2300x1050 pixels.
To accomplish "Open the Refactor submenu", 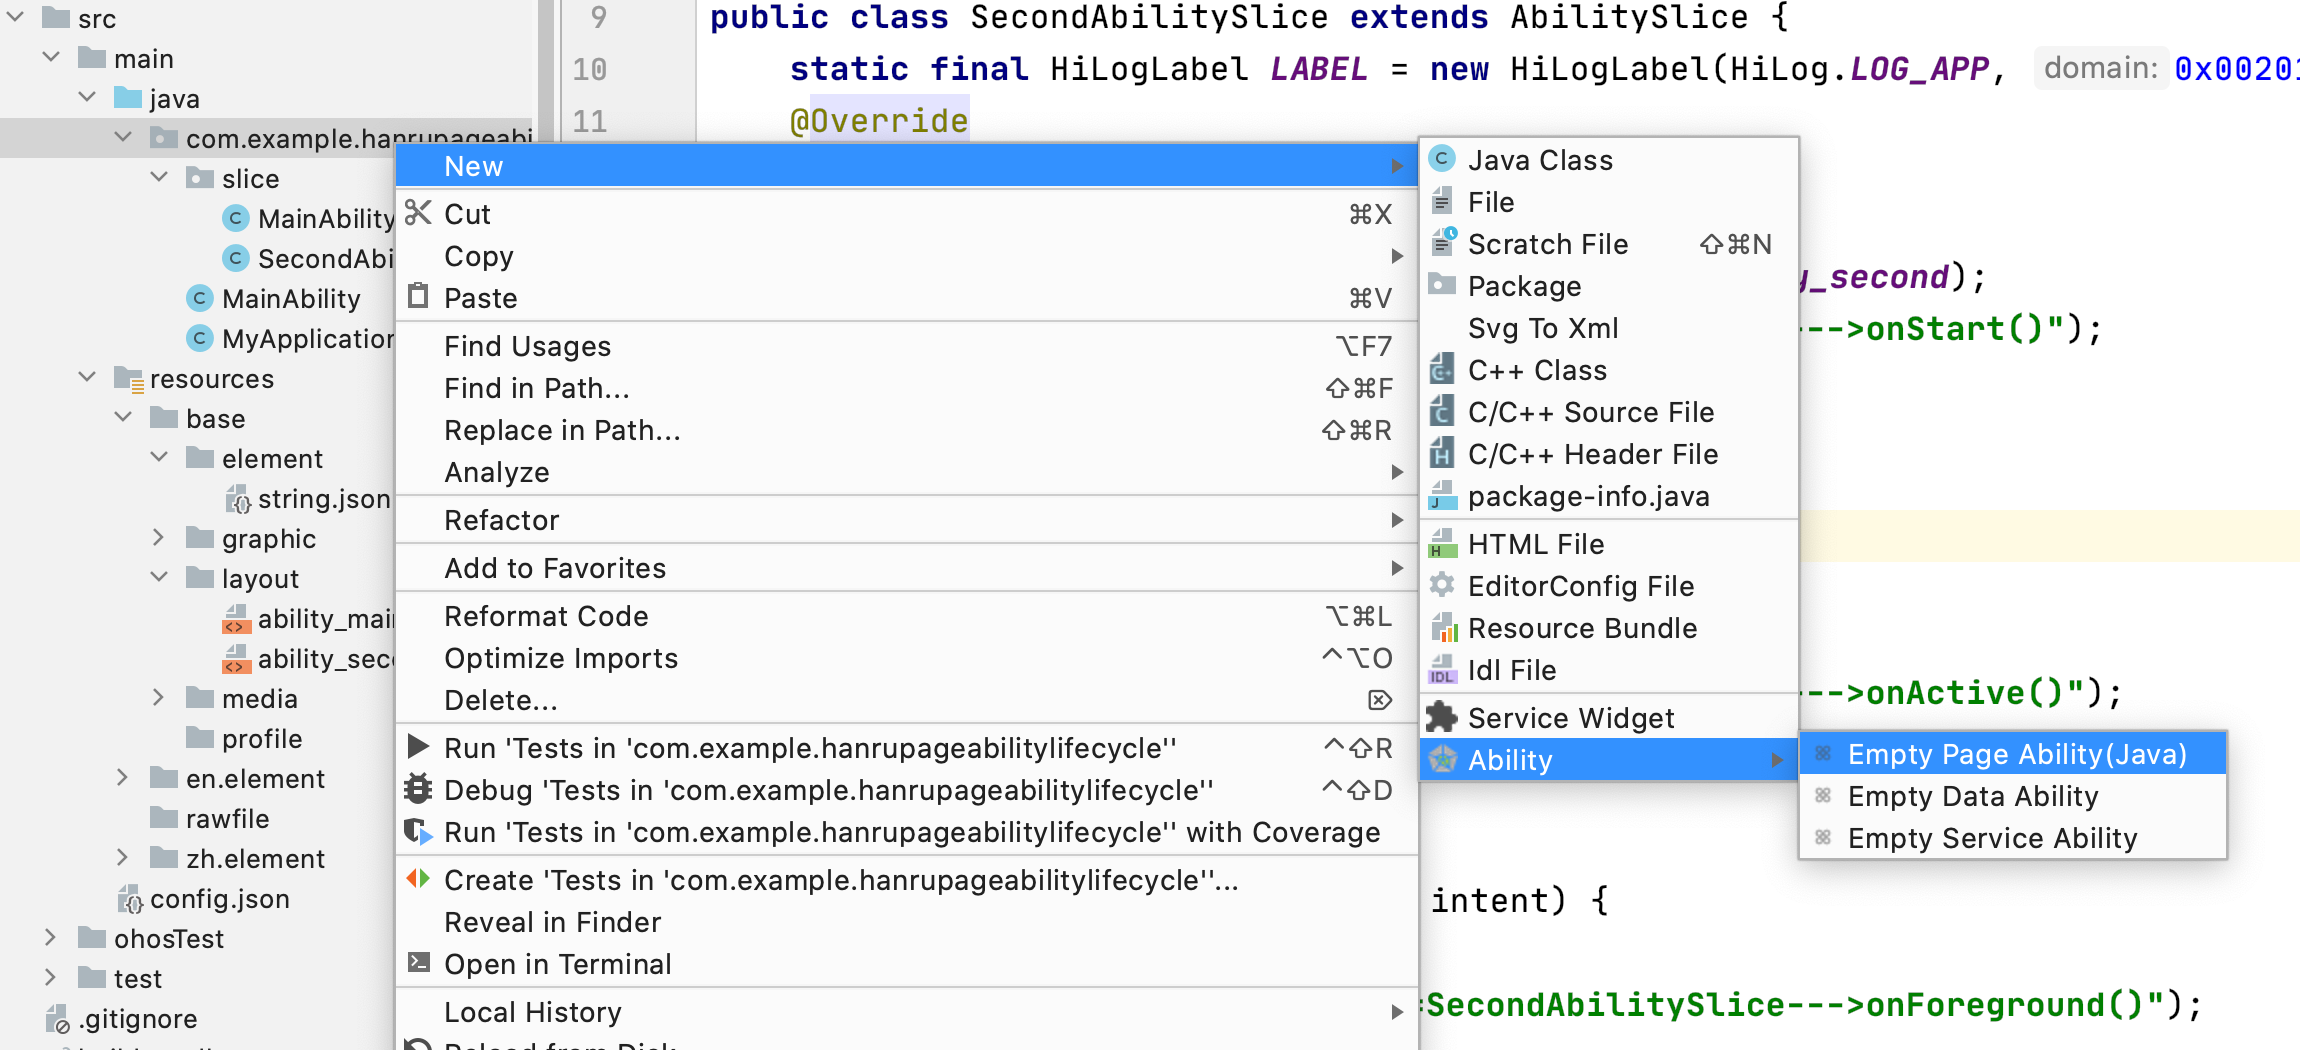I will coord(907,520).
